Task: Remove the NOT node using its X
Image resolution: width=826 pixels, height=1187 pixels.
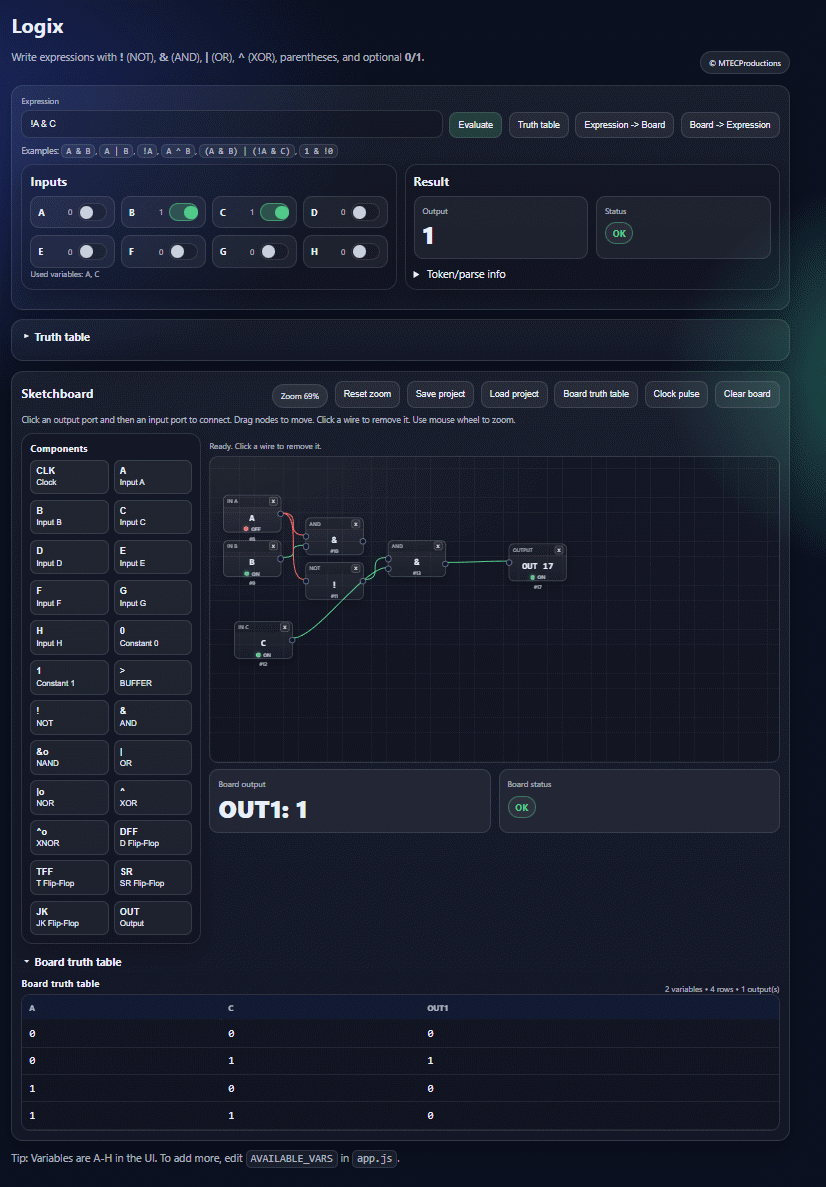Action: click(x=355, y=567)
